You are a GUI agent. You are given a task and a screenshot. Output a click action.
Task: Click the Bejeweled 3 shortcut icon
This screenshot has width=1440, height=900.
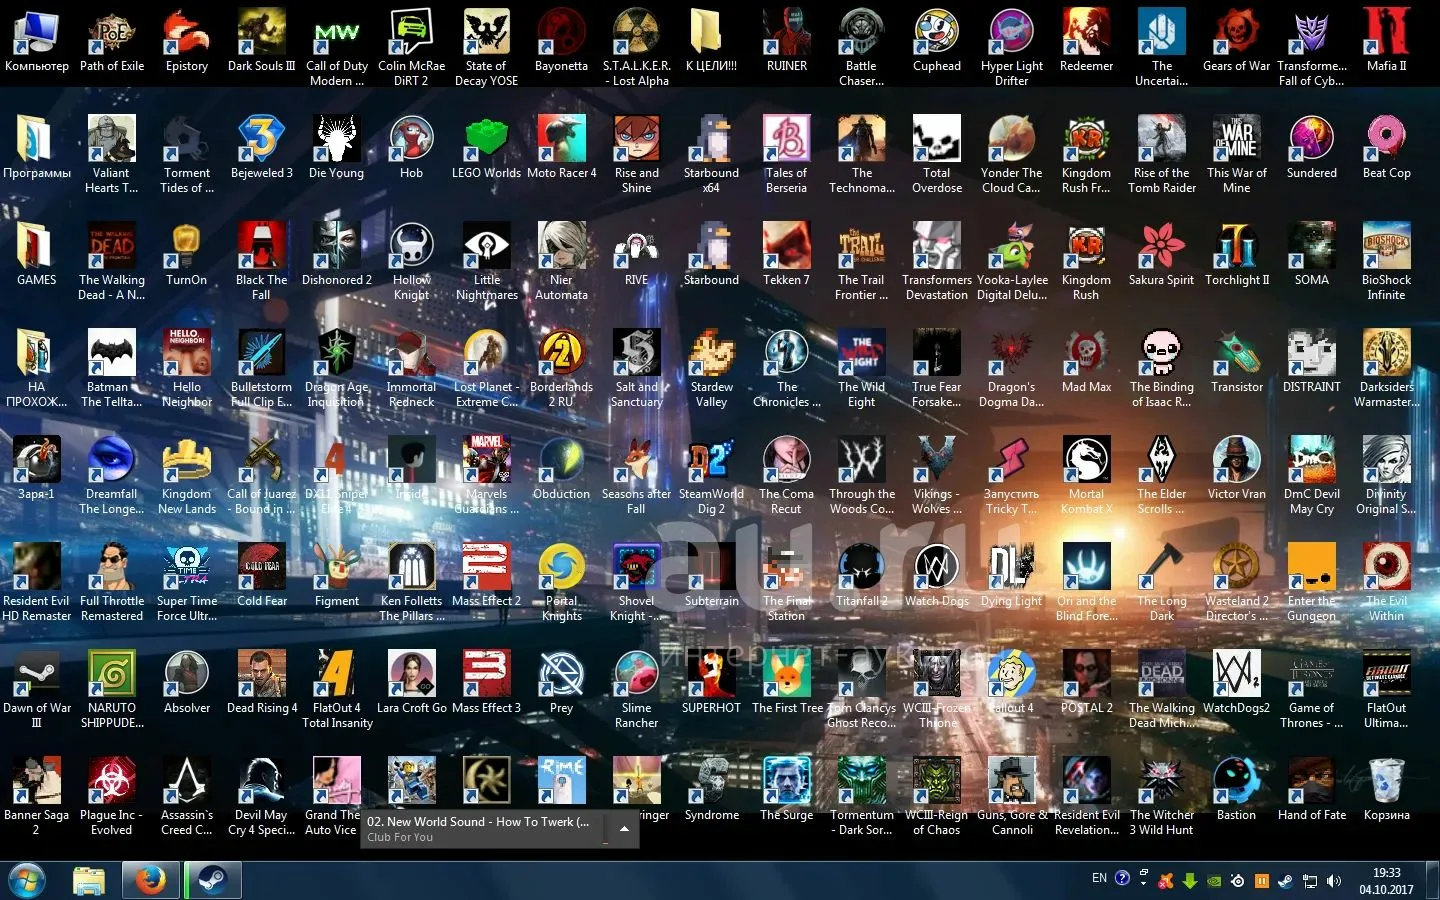click(262, 149)
